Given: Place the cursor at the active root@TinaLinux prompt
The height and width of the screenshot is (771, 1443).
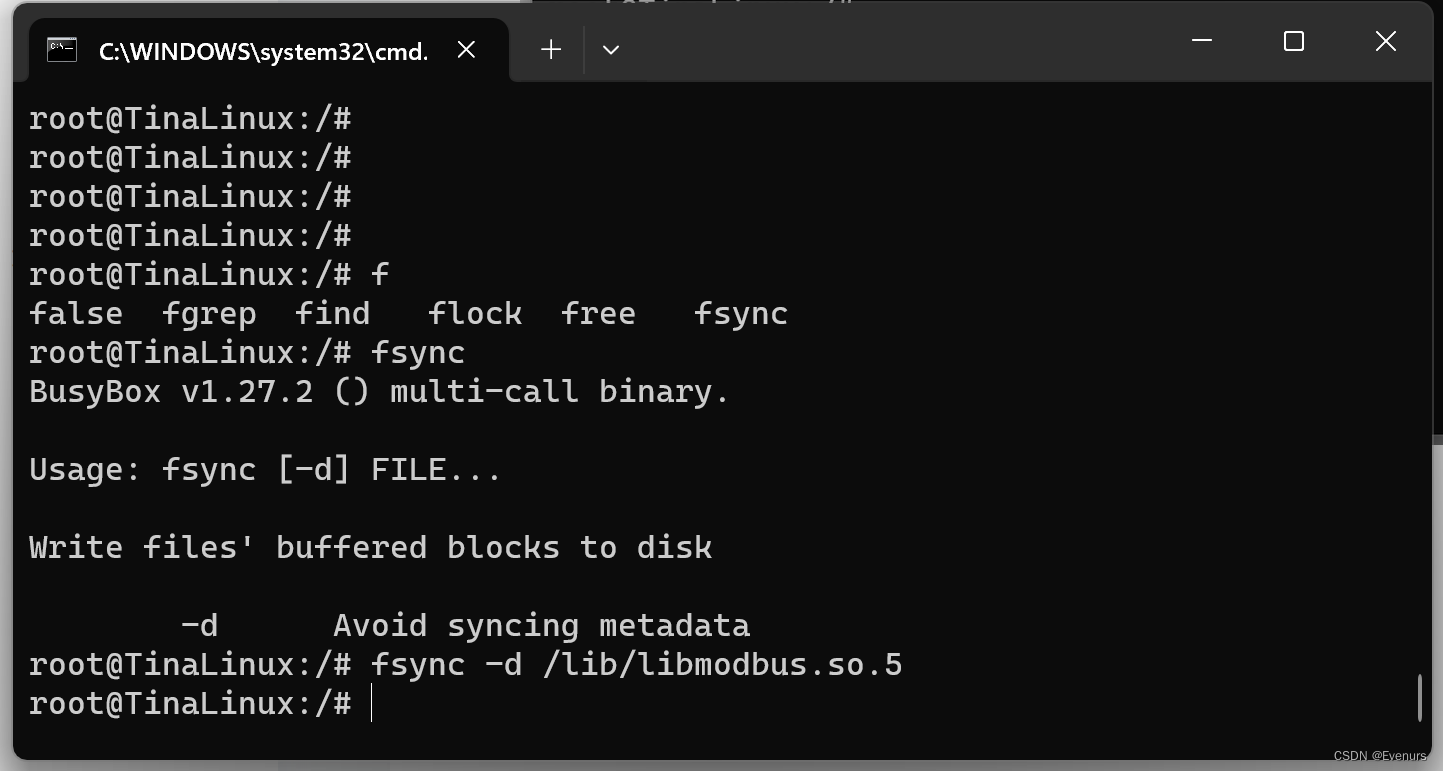Looking at the screenshot, I should [x=372, y=703].
